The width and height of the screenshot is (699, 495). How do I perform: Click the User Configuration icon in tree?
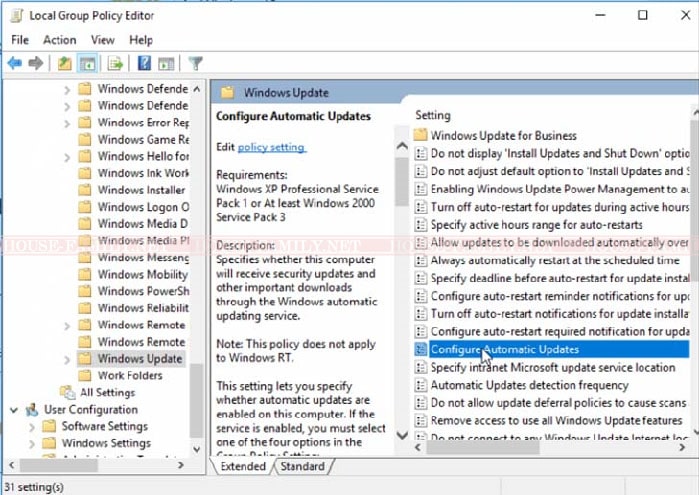32,409
